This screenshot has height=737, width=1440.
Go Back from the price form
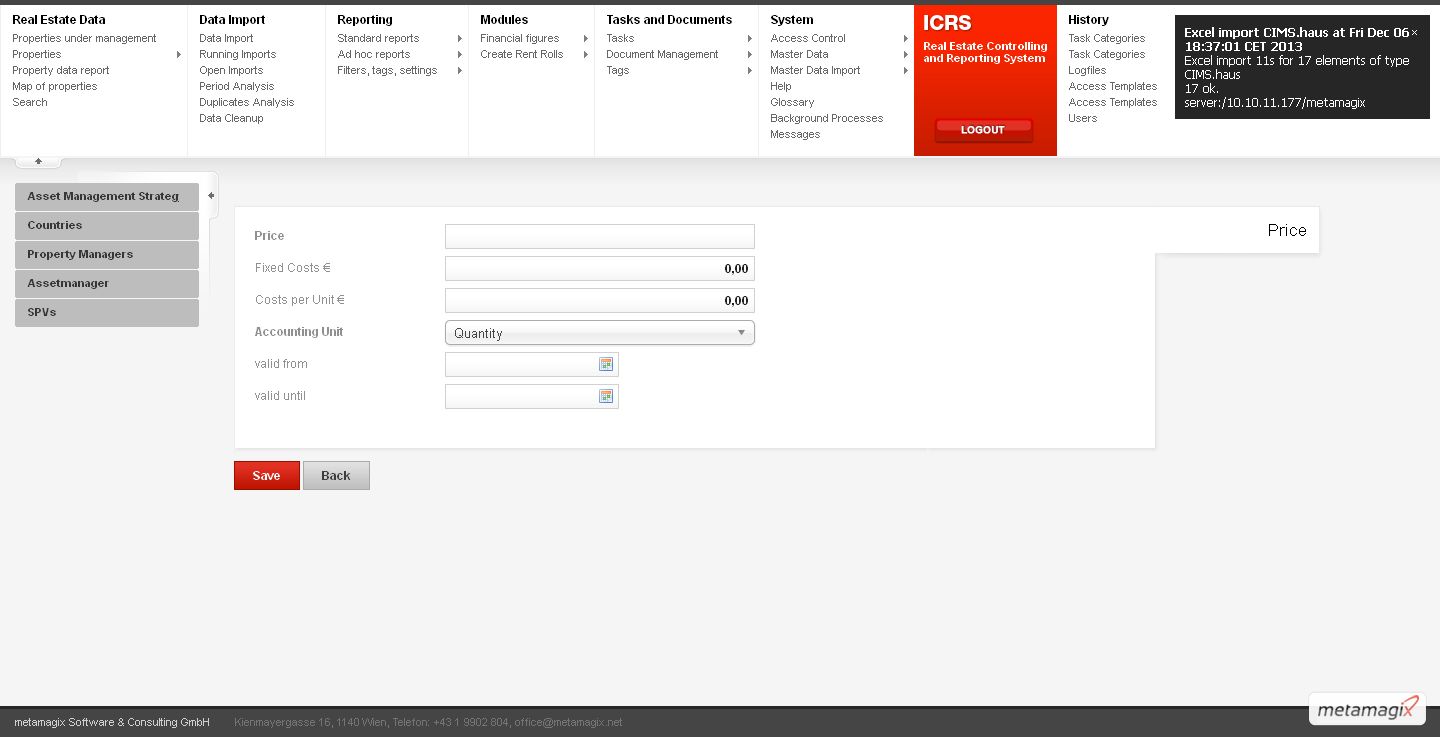point(336,476)
